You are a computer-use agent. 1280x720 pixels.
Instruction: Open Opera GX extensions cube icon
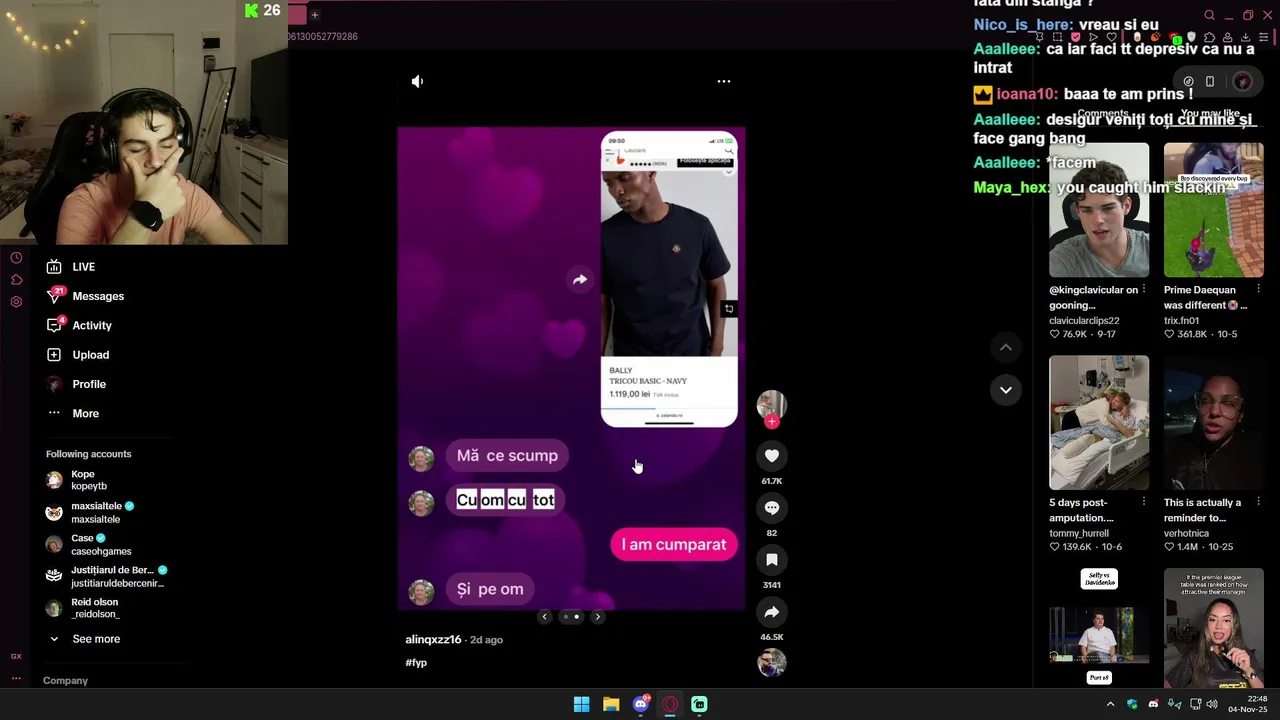(x=16, y=280)
